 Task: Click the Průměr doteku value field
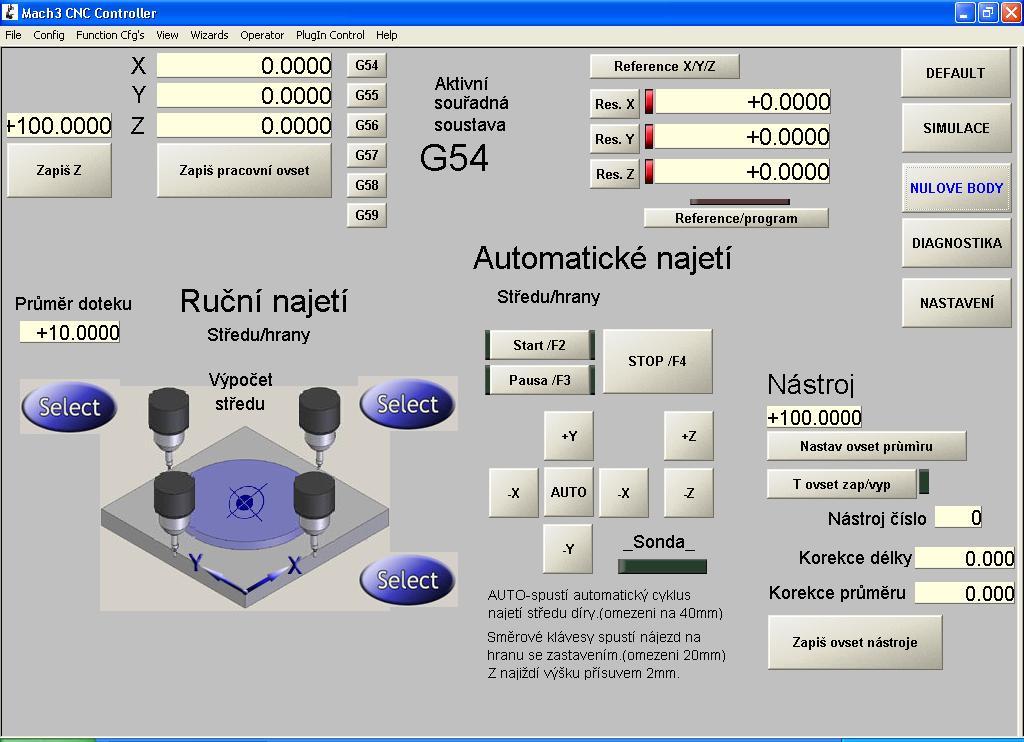tap(70, 333)
